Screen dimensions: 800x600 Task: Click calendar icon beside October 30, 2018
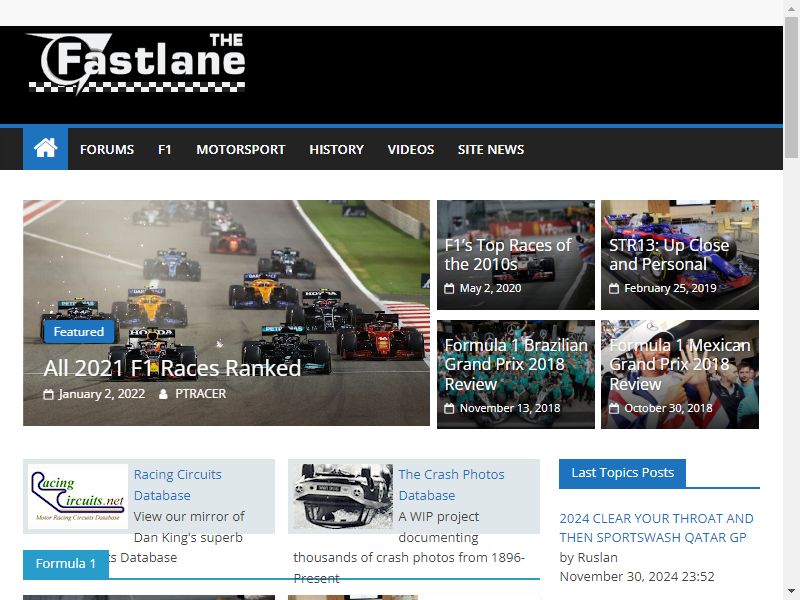pyautogui.click(x=614, y=409)
